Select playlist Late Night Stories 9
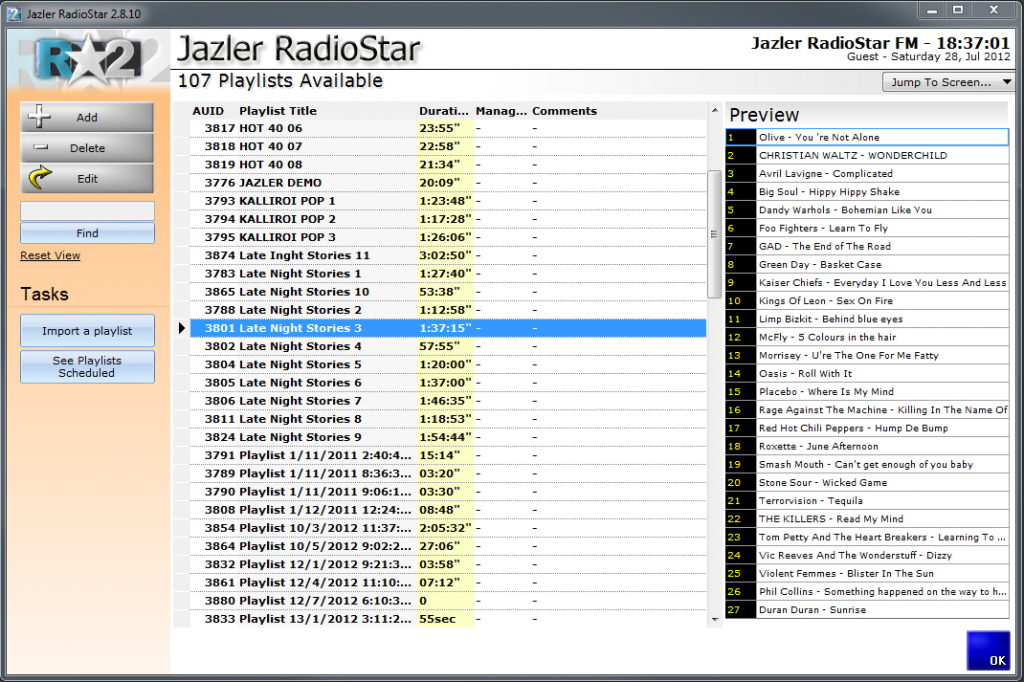This screenshot has width=1024, height=682. [448, 437]
